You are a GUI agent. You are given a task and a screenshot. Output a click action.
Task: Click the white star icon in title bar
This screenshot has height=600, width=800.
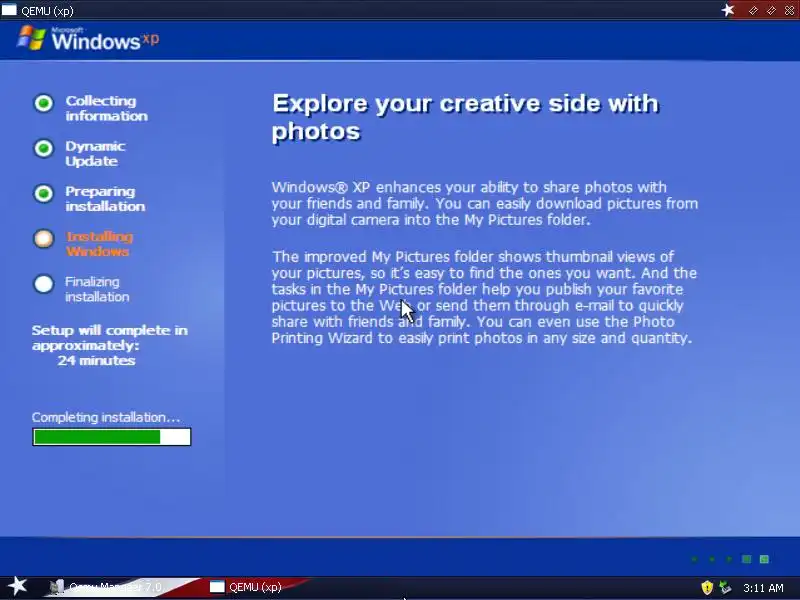[728, 10]
